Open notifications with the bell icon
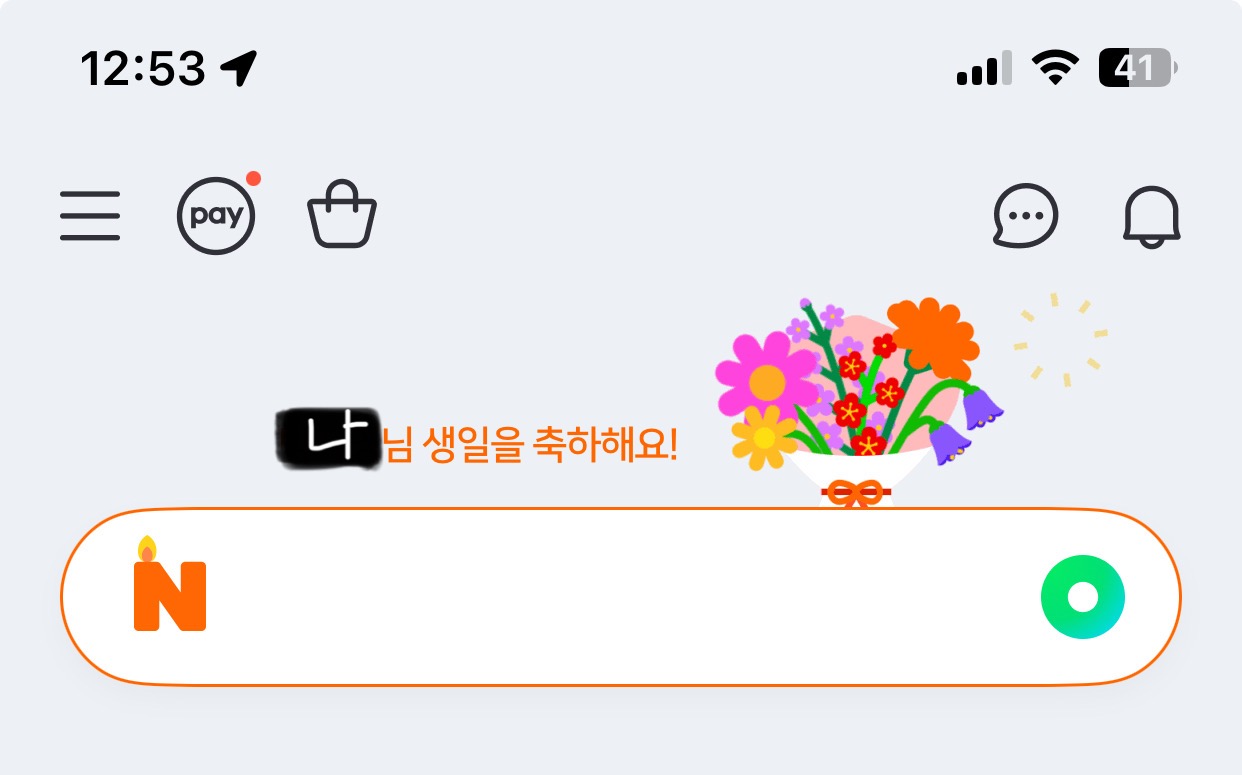 pos(1152,216)
